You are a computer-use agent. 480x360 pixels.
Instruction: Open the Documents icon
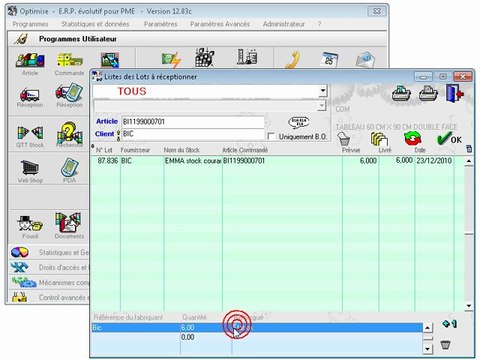pyautogui.click(x=68, y=222)
